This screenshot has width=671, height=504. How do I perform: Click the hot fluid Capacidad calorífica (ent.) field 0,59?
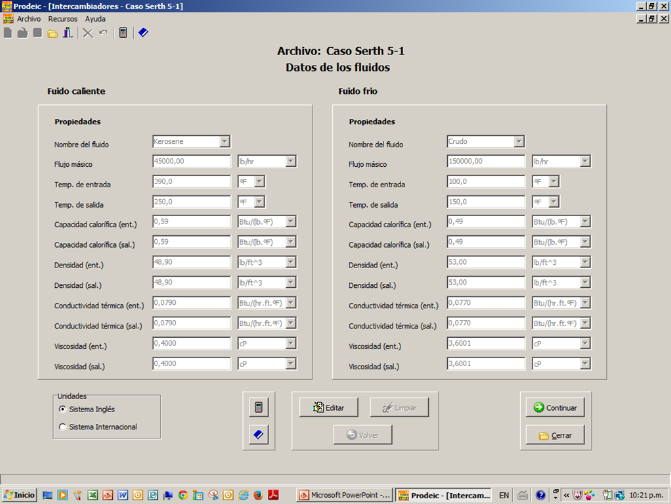(x=191, y=222)
